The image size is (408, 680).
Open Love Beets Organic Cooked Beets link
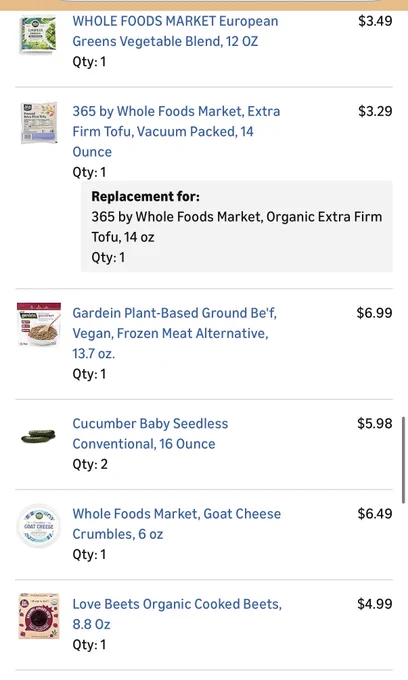coord(177,614)
